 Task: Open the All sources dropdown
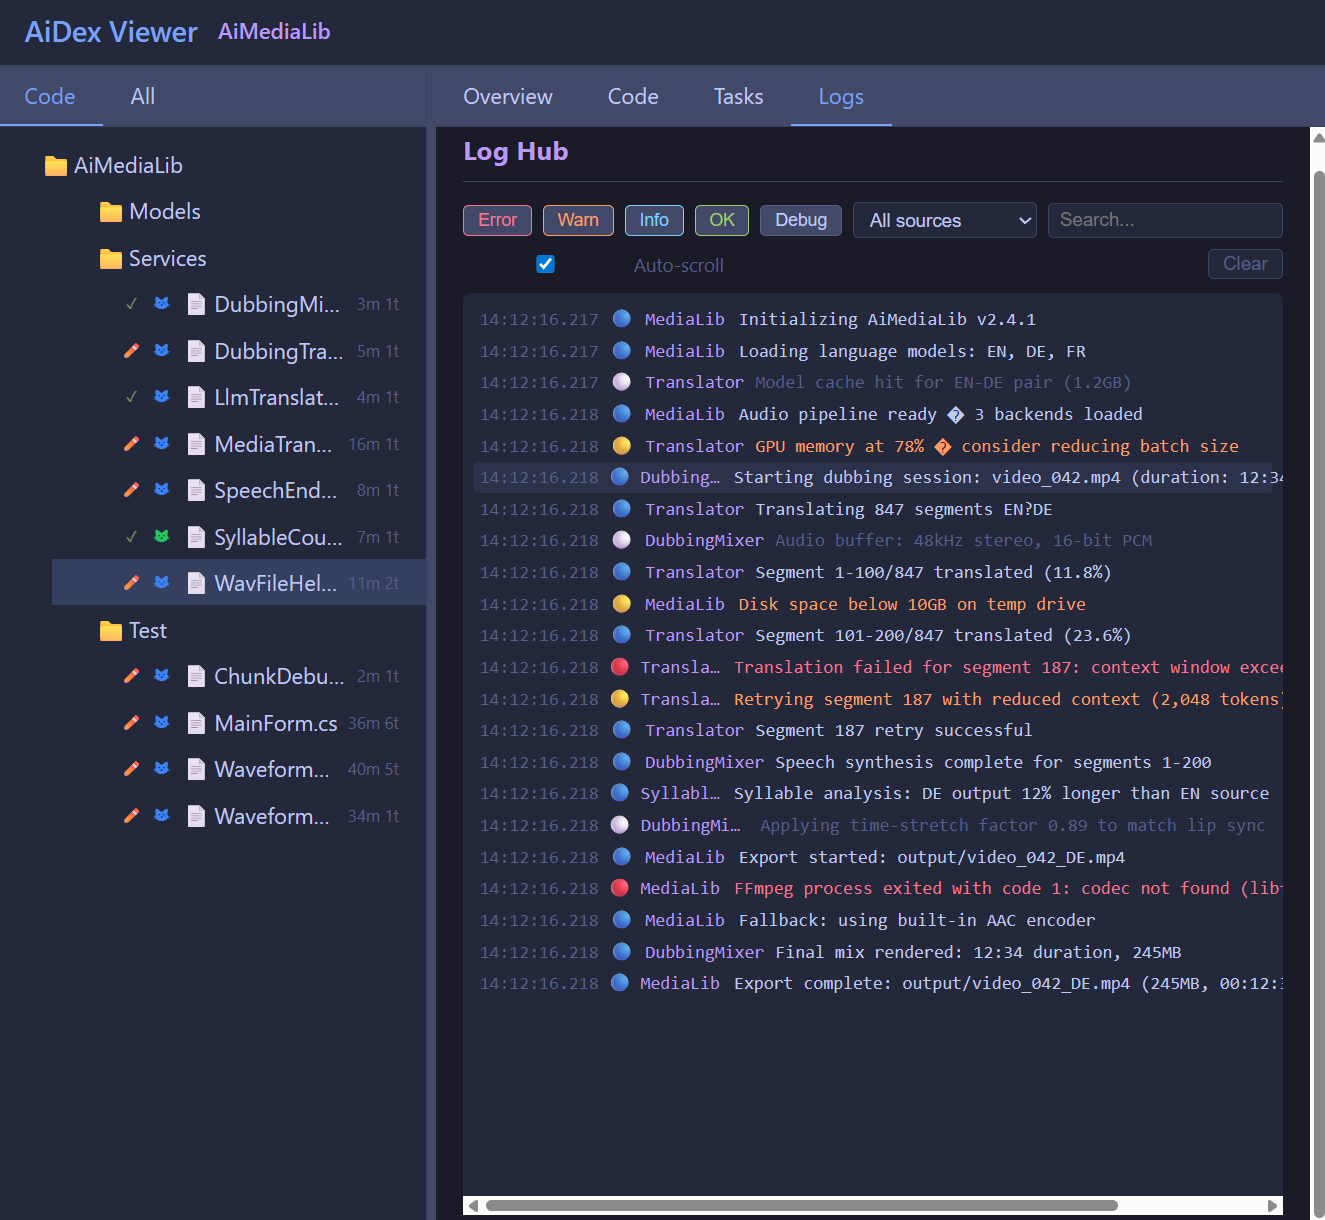coord(944,220)
